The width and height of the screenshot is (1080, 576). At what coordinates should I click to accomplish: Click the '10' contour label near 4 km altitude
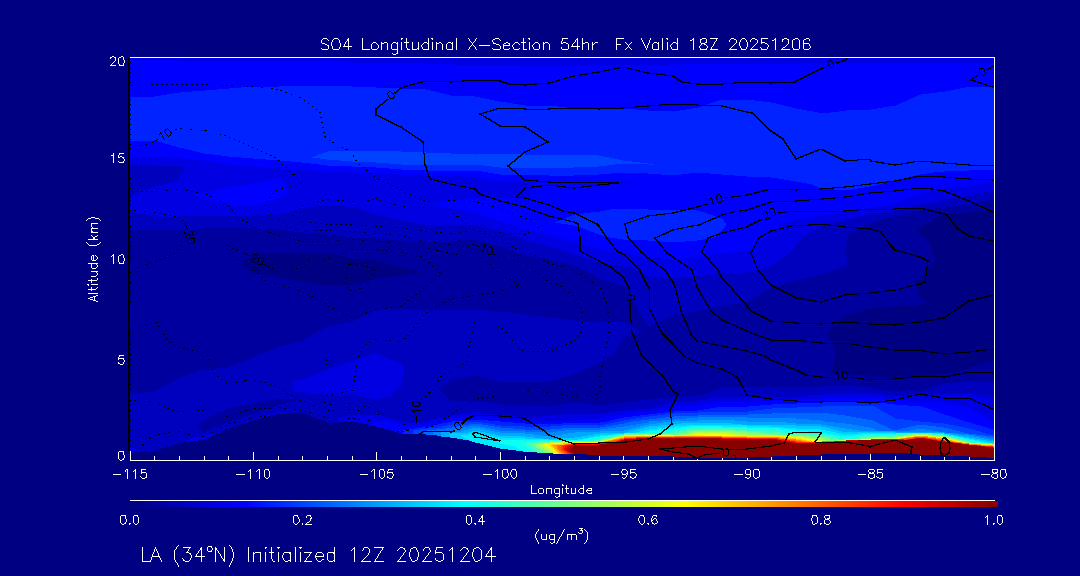[x=841, y=375]
